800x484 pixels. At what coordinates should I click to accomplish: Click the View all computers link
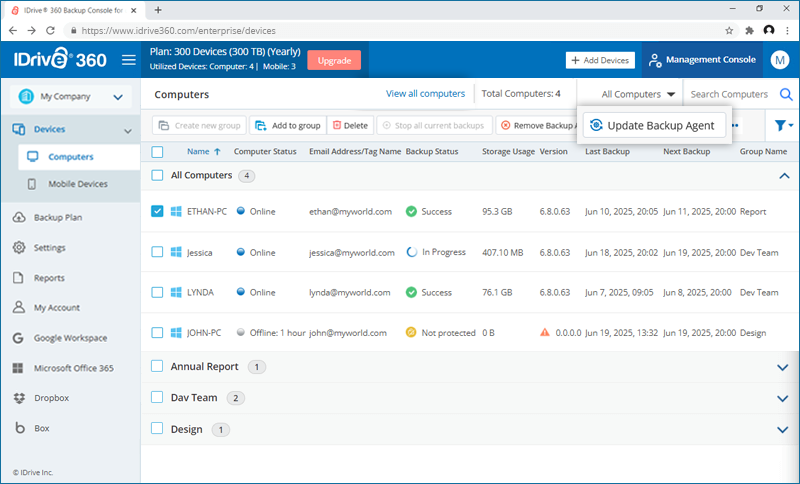(425, 94)
